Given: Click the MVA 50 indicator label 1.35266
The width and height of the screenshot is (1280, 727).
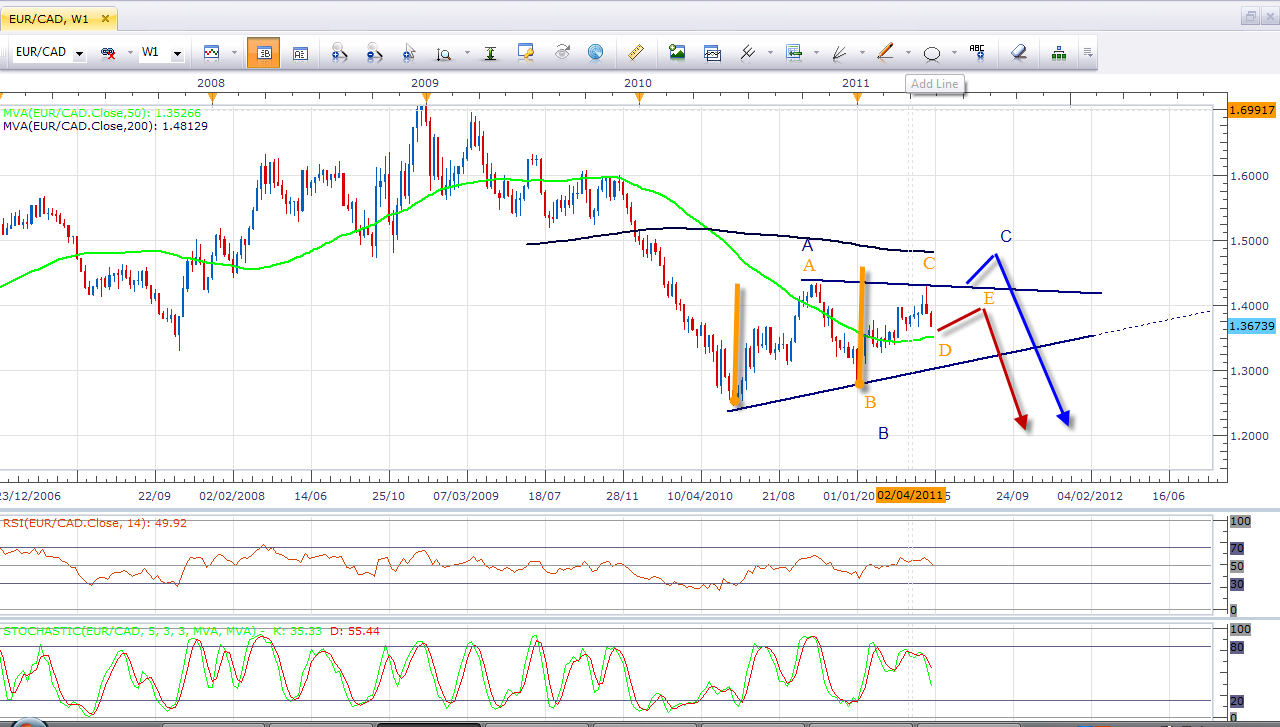Looking at the screenshot, I should click(104, 113).
